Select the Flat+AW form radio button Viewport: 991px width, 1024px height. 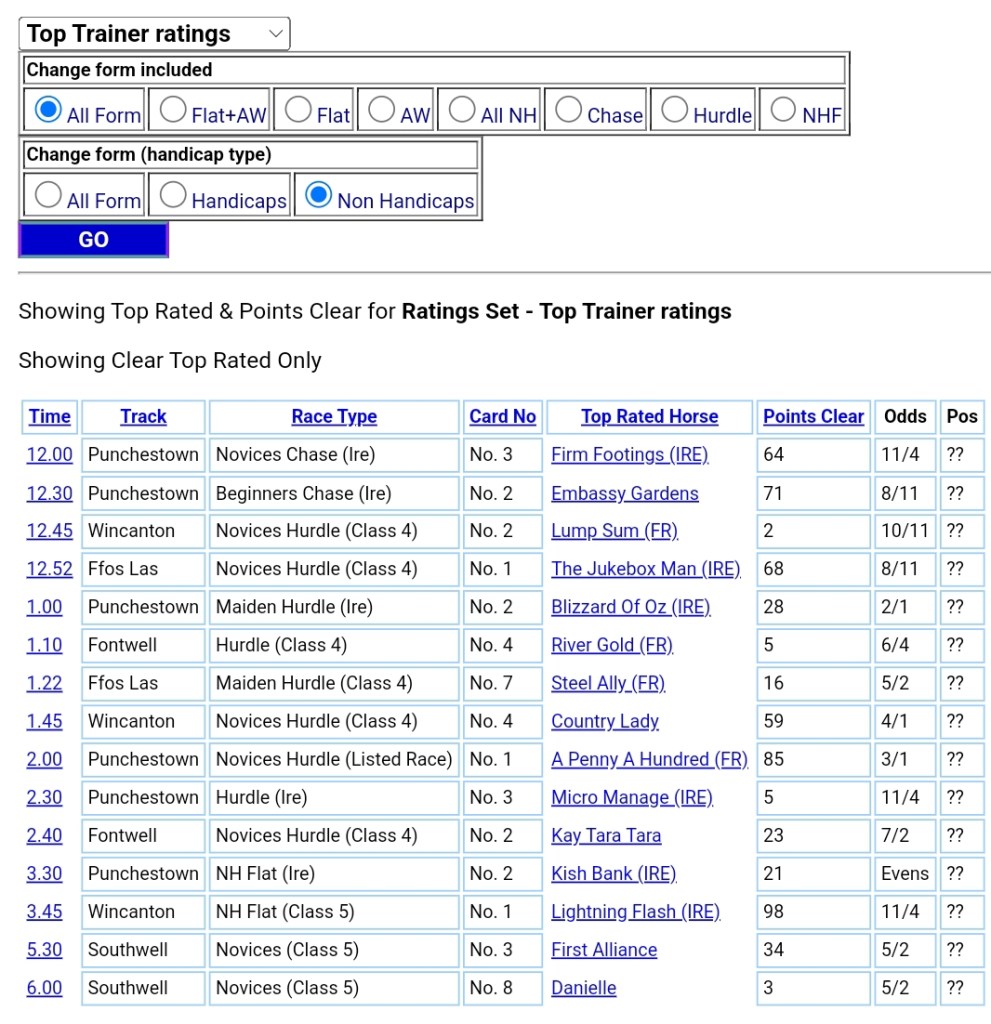point(174,109)
